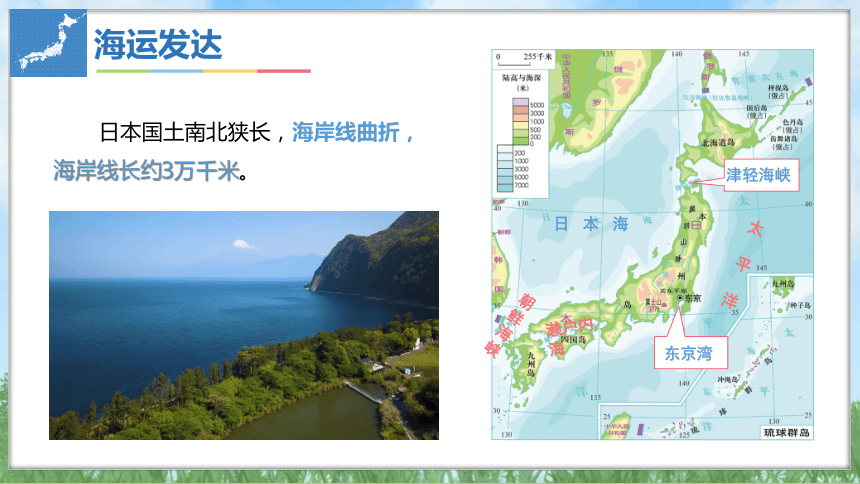Click the 东京 city marker on the map
The height and width of the screenshot is (484, 860).
680,298
